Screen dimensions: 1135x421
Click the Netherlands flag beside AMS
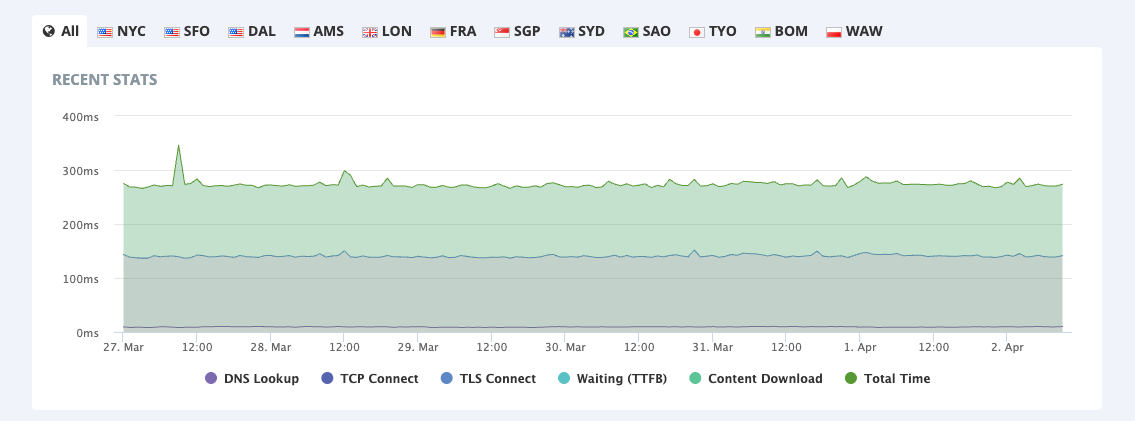pos(302,32)
